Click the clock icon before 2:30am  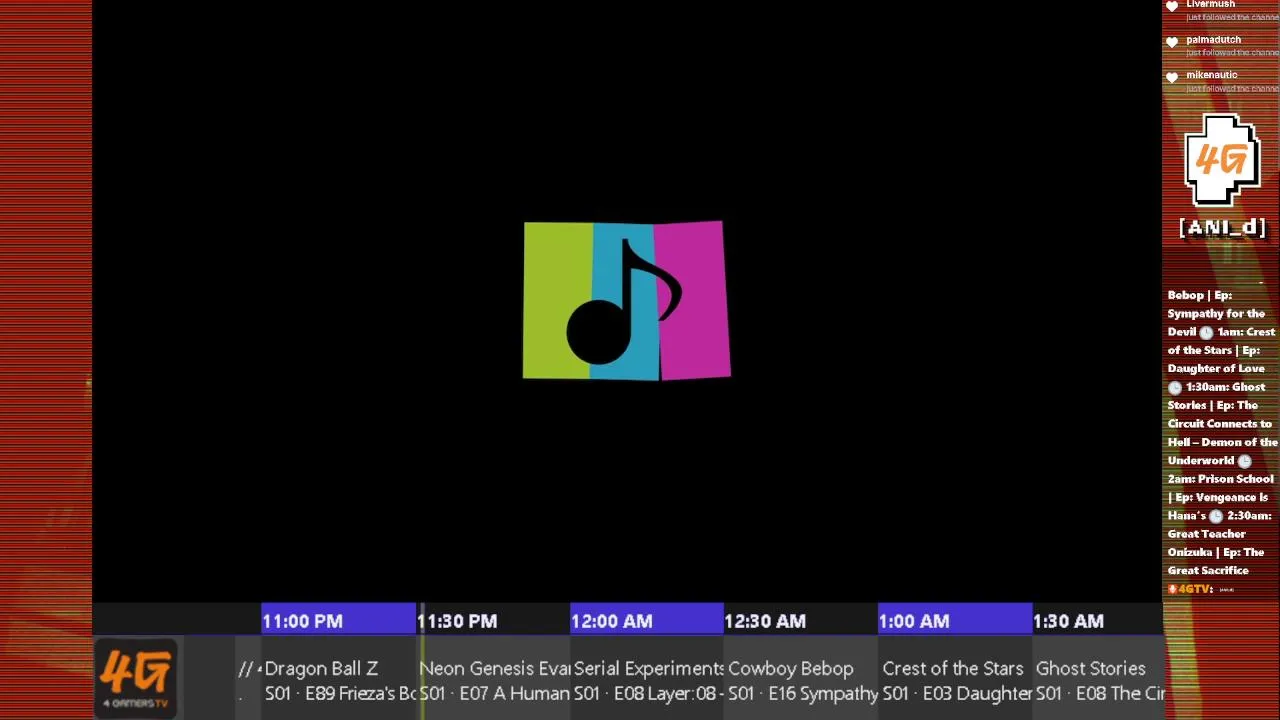point(1216,516)
